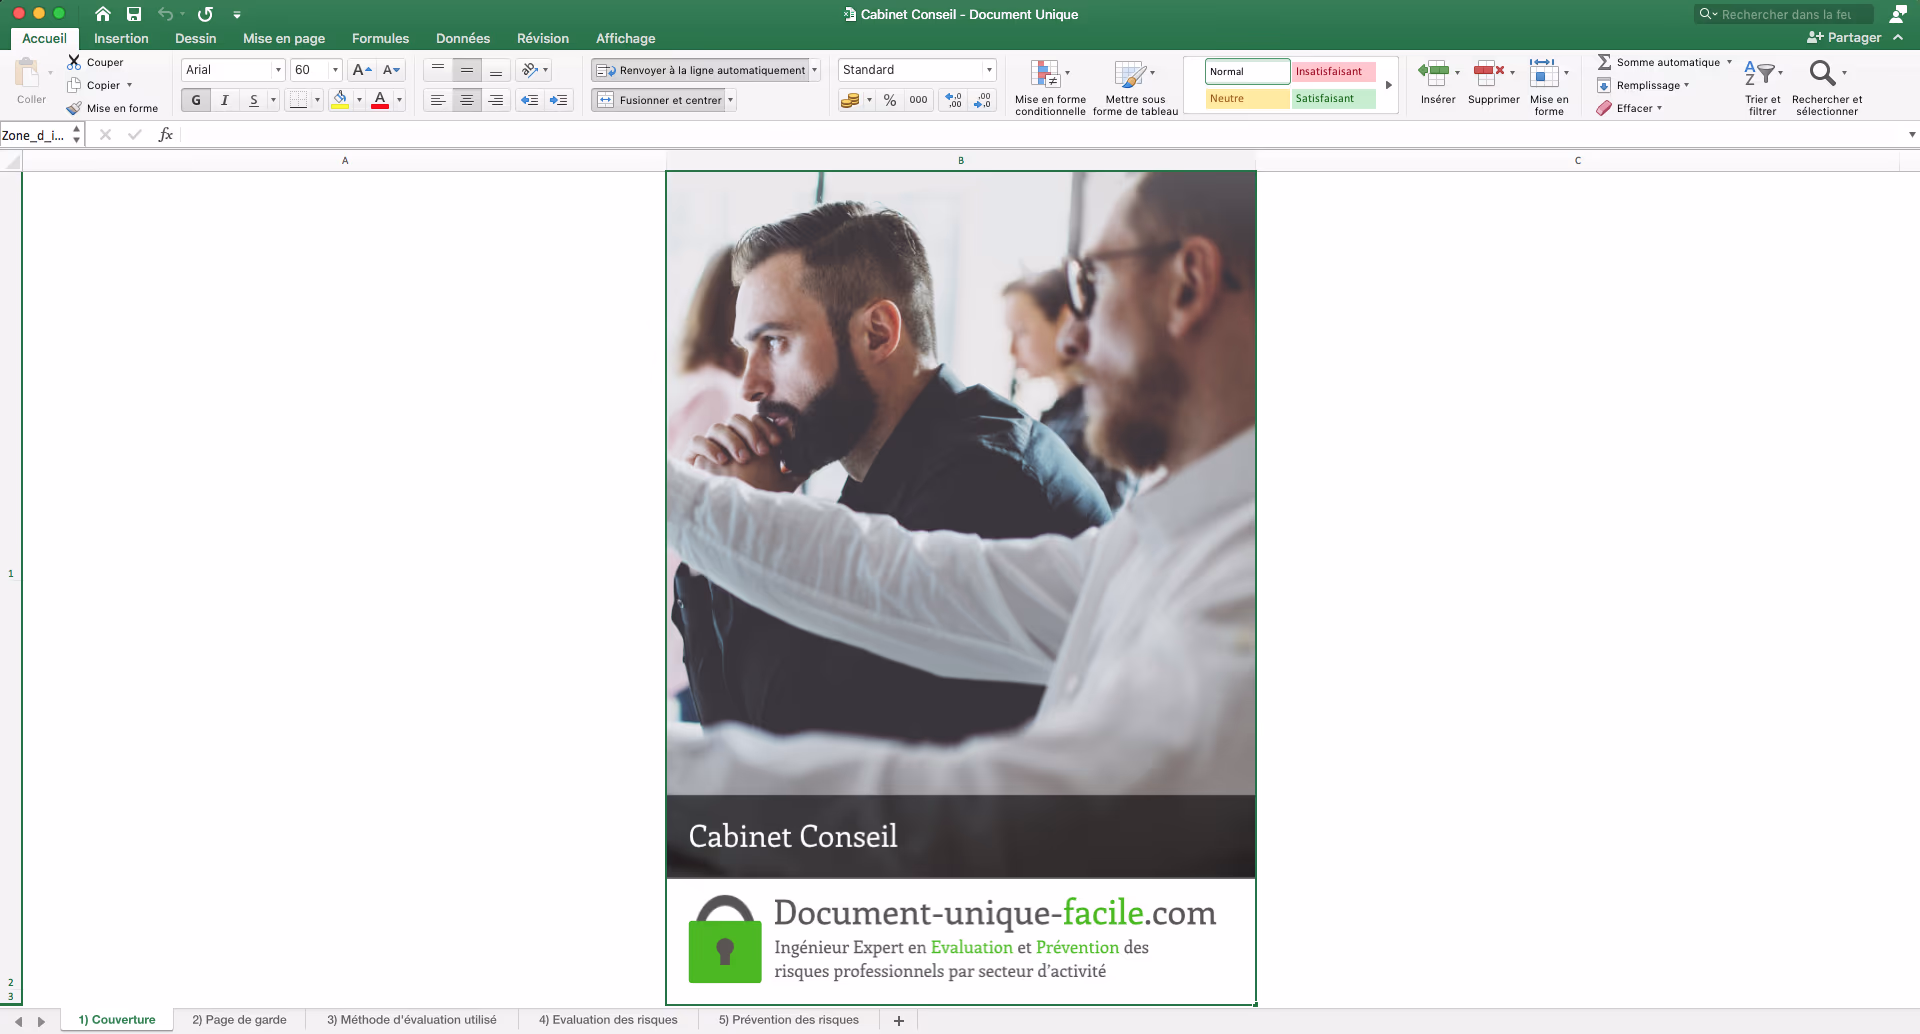Open the Standard number format dropdown
This screenshot has width=1920, height=1034.
[x=989, y=70]
